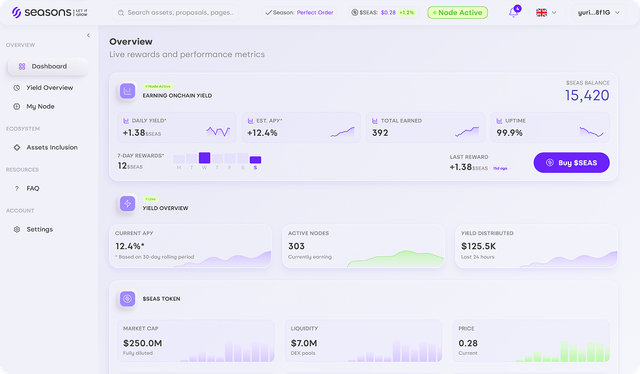Screen dimensions: 640x374
Task: Click the UK flag language icon
Action: [541, 13]
